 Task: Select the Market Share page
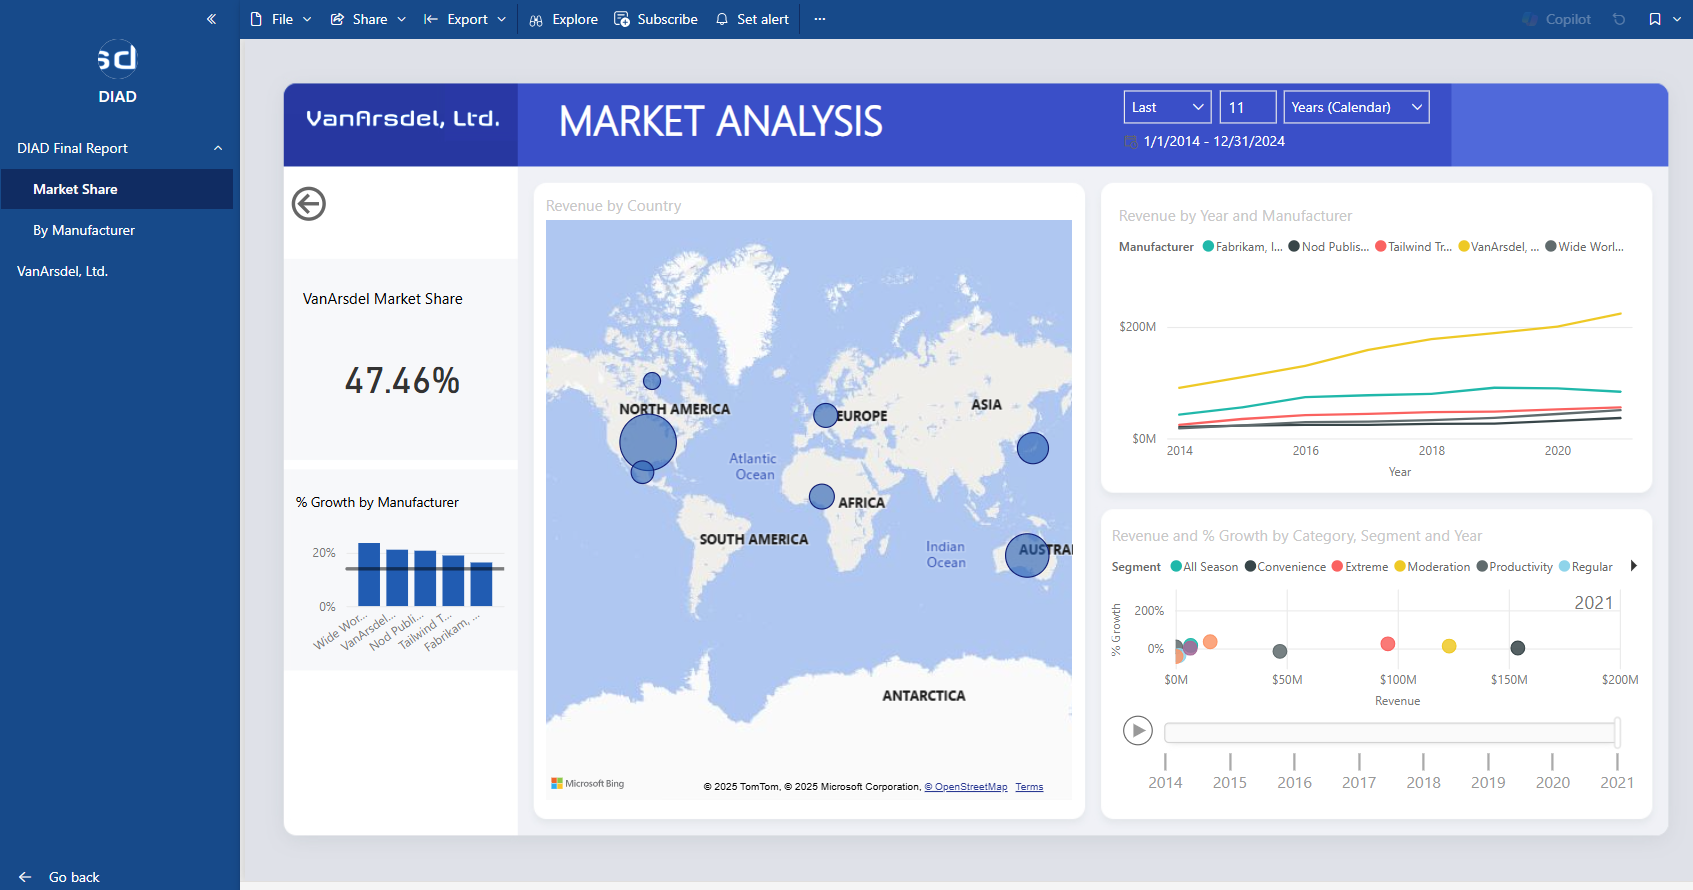(x=117, y=189)
